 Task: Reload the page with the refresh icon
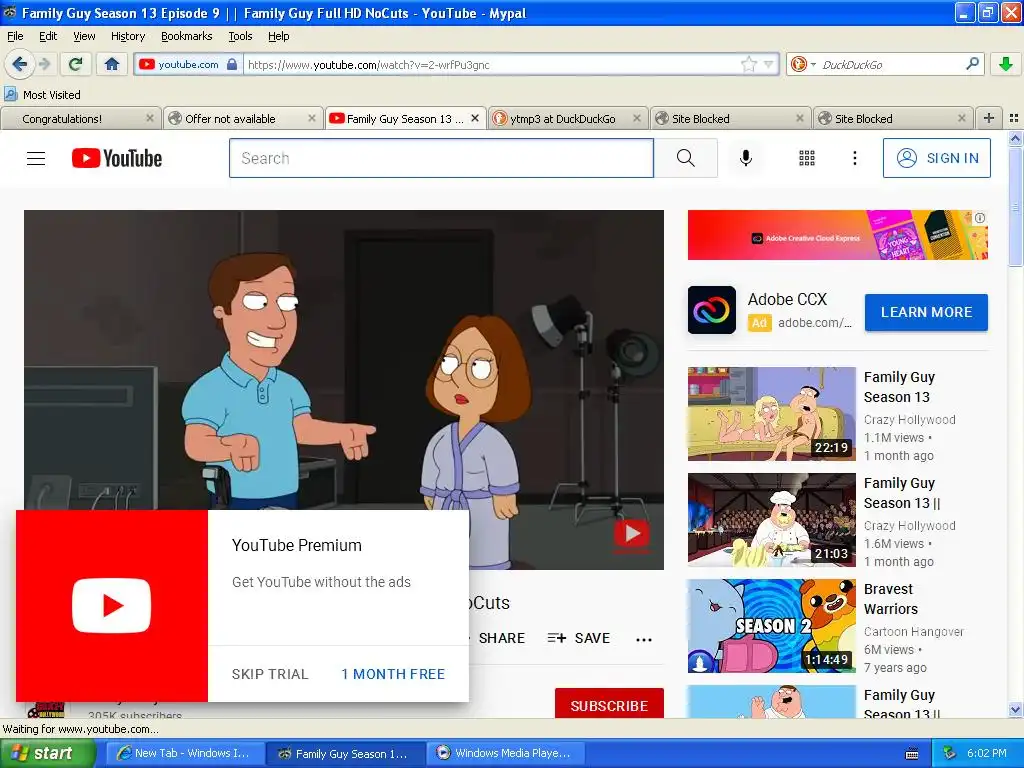point(76,64)
